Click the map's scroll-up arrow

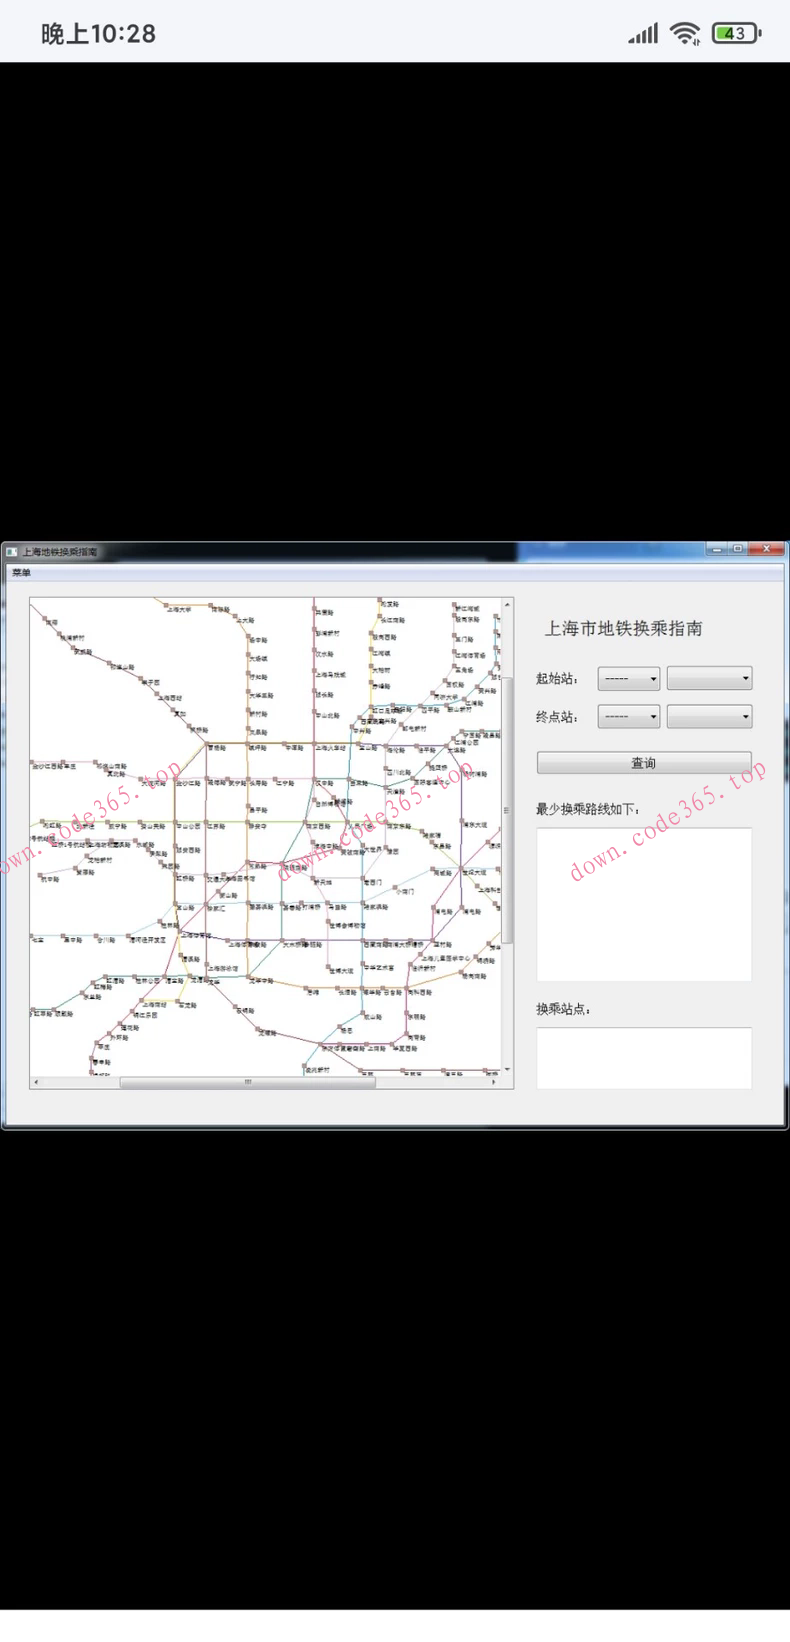[x=507, y=605]
